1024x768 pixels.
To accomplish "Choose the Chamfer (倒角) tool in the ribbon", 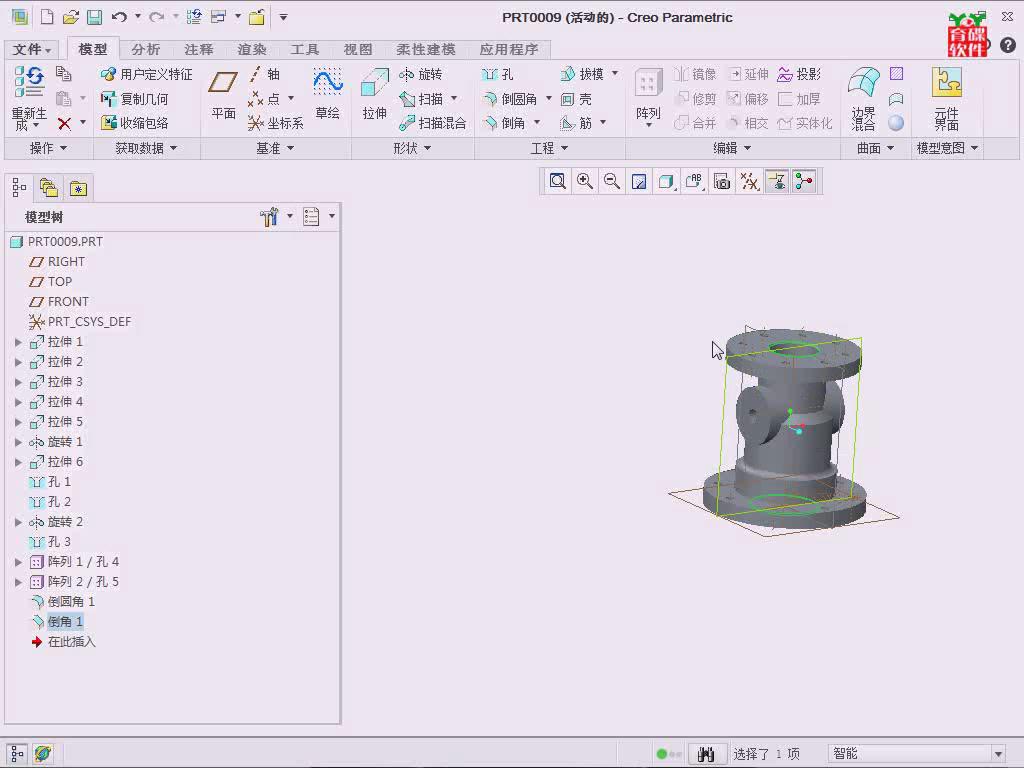I will click(x=504, y=123).
